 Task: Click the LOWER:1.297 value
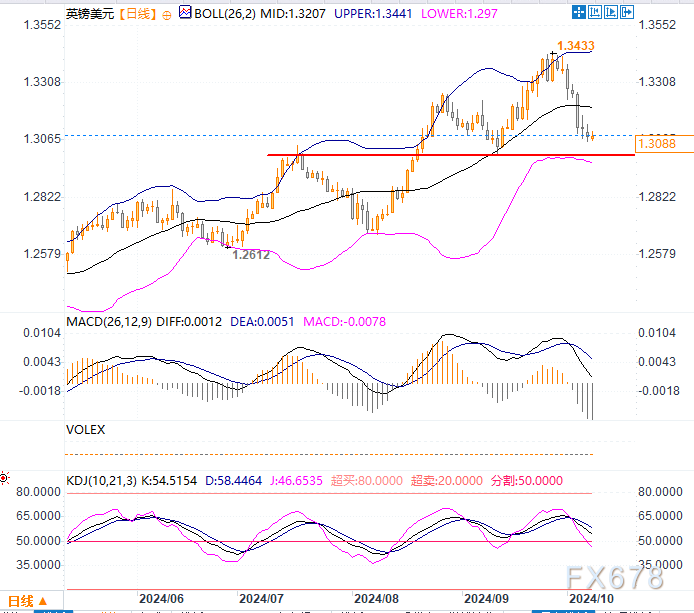tap(459, 14)
